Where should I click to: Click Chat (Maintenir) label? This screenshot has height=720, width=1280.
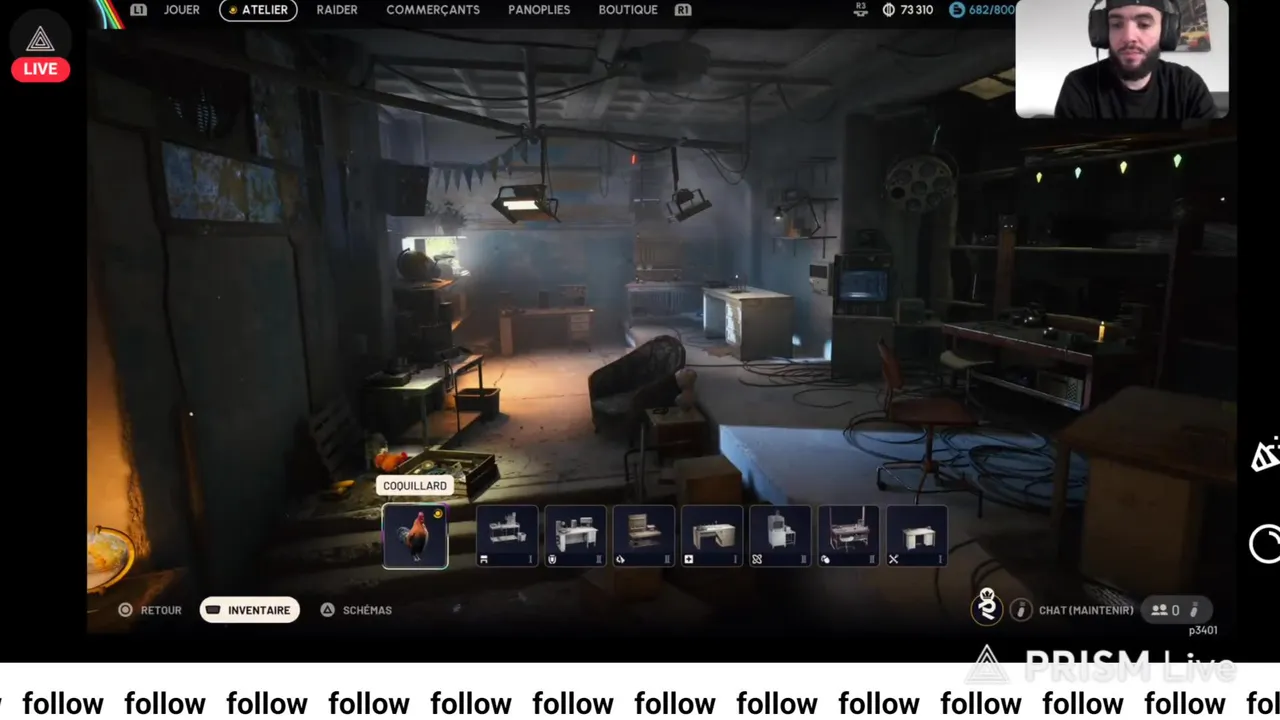1086,610
